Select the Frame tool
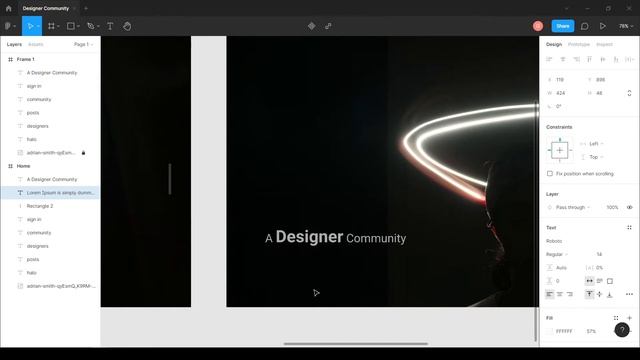Screen dimensions: 640x360 pos(51,26)
